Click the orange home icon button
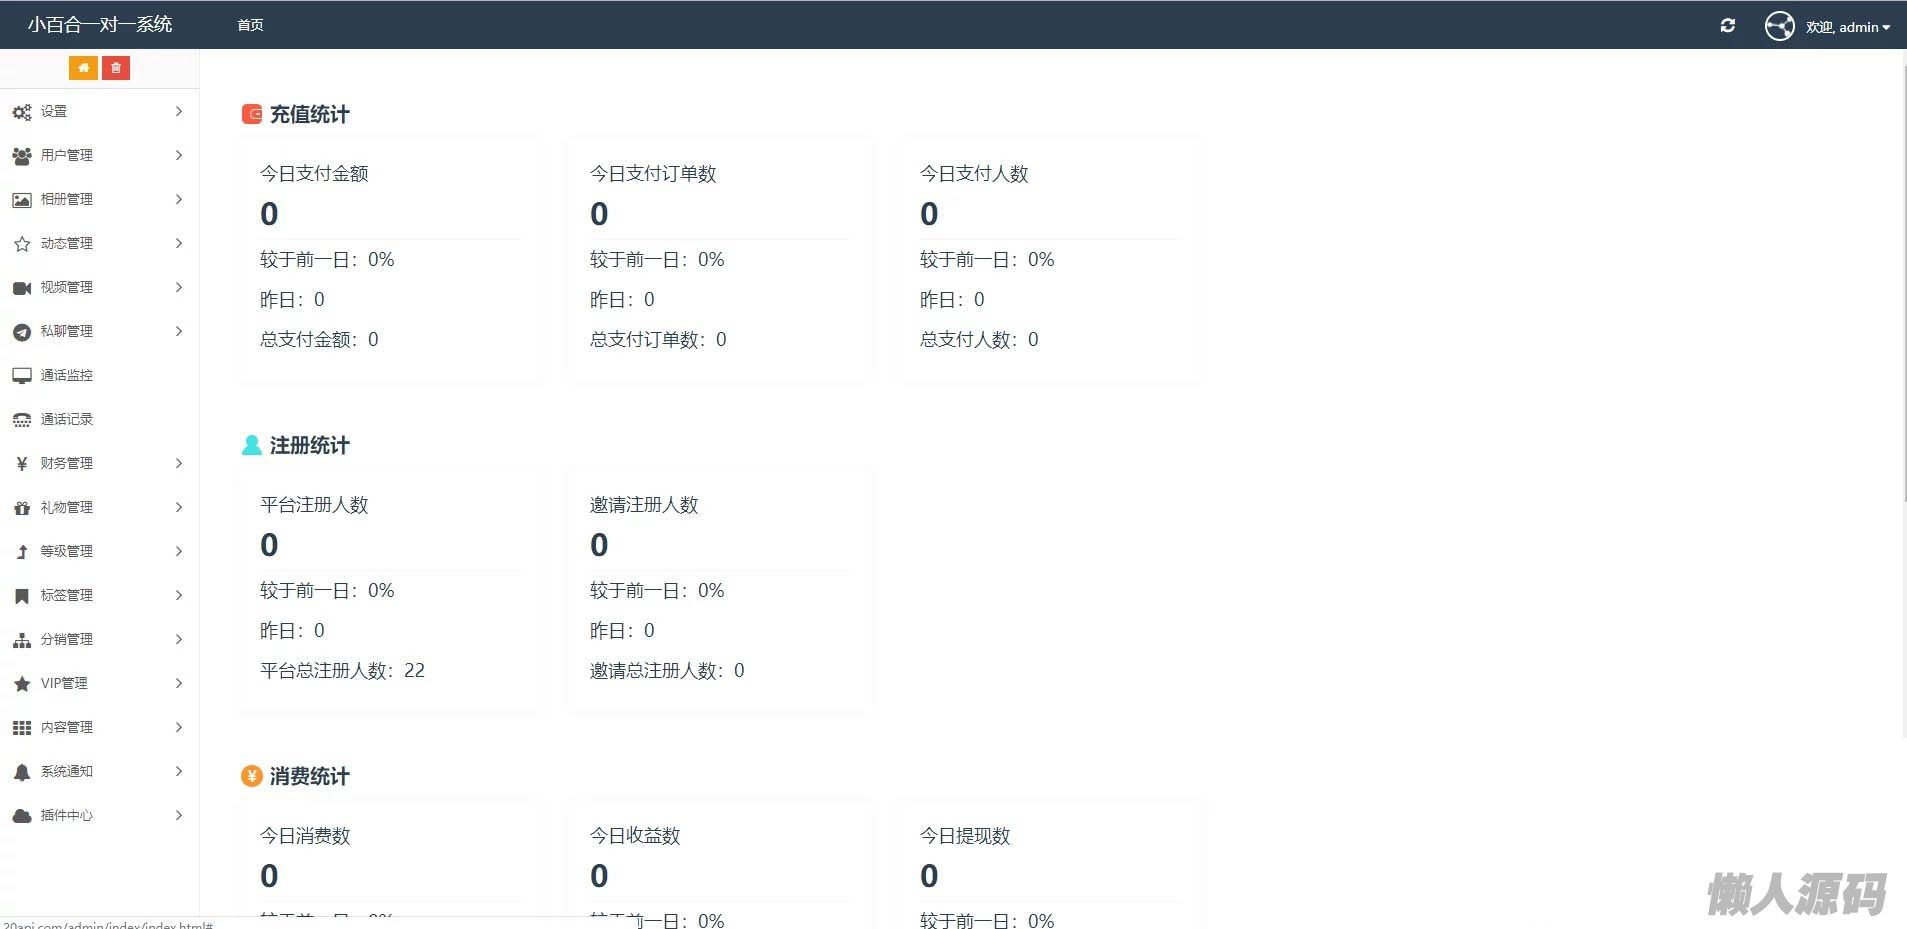Viewport: 1907px width, 929px height. (83, 68)
